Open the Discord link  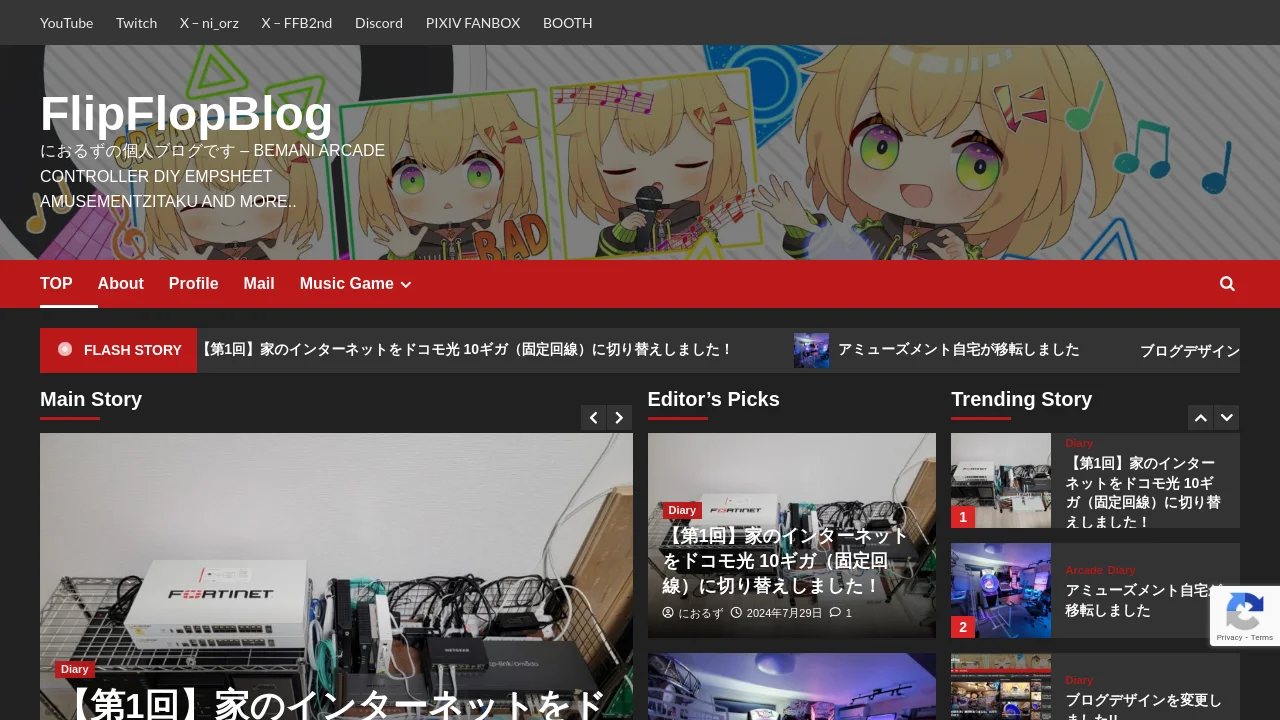(x=379, y=22)
